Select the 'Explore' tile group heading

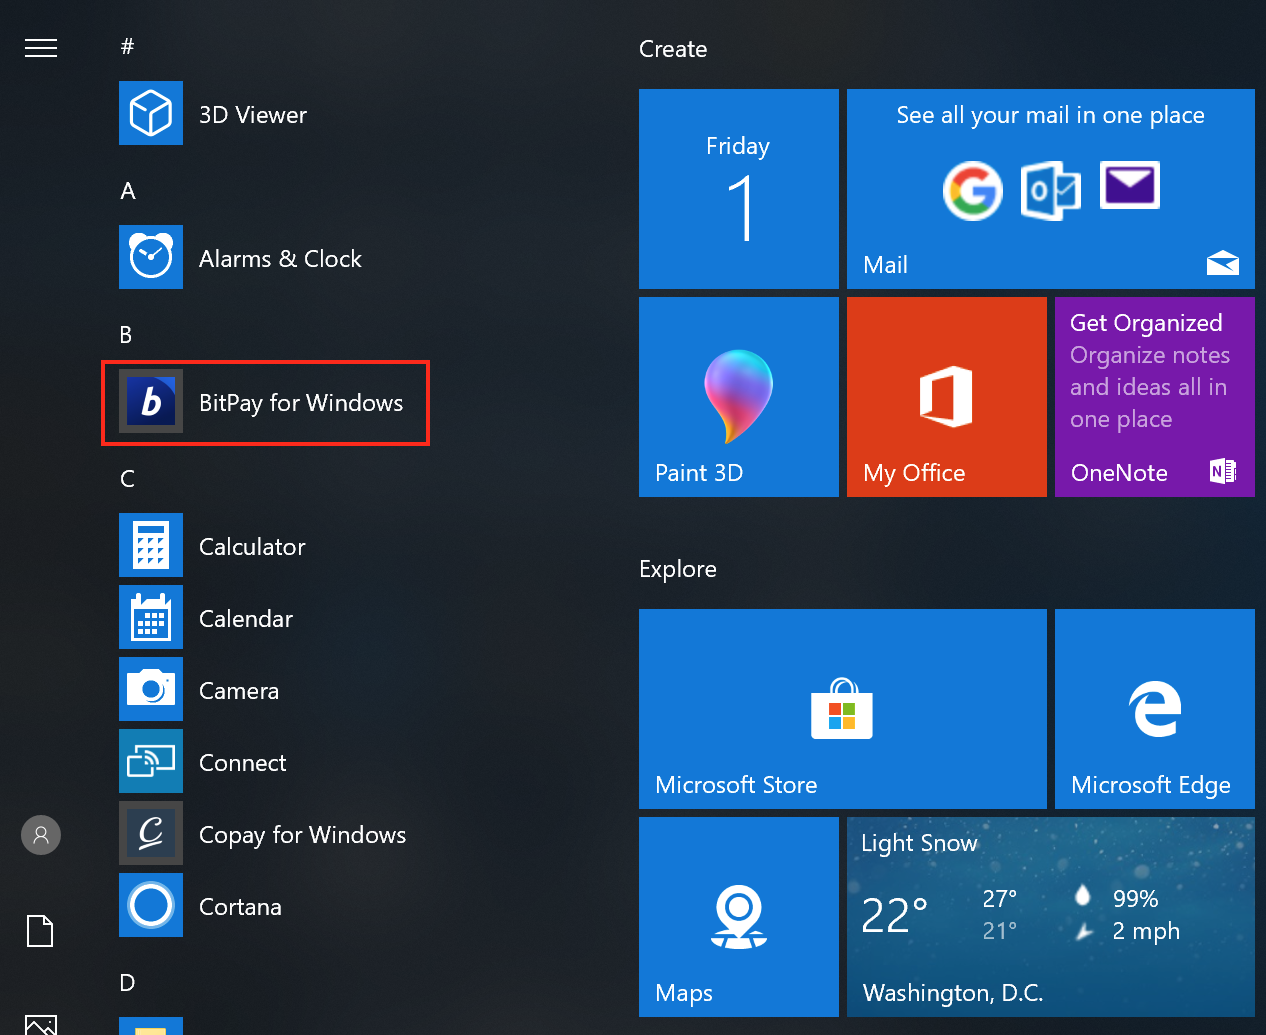pyautogui.click(x=678, y=569)
